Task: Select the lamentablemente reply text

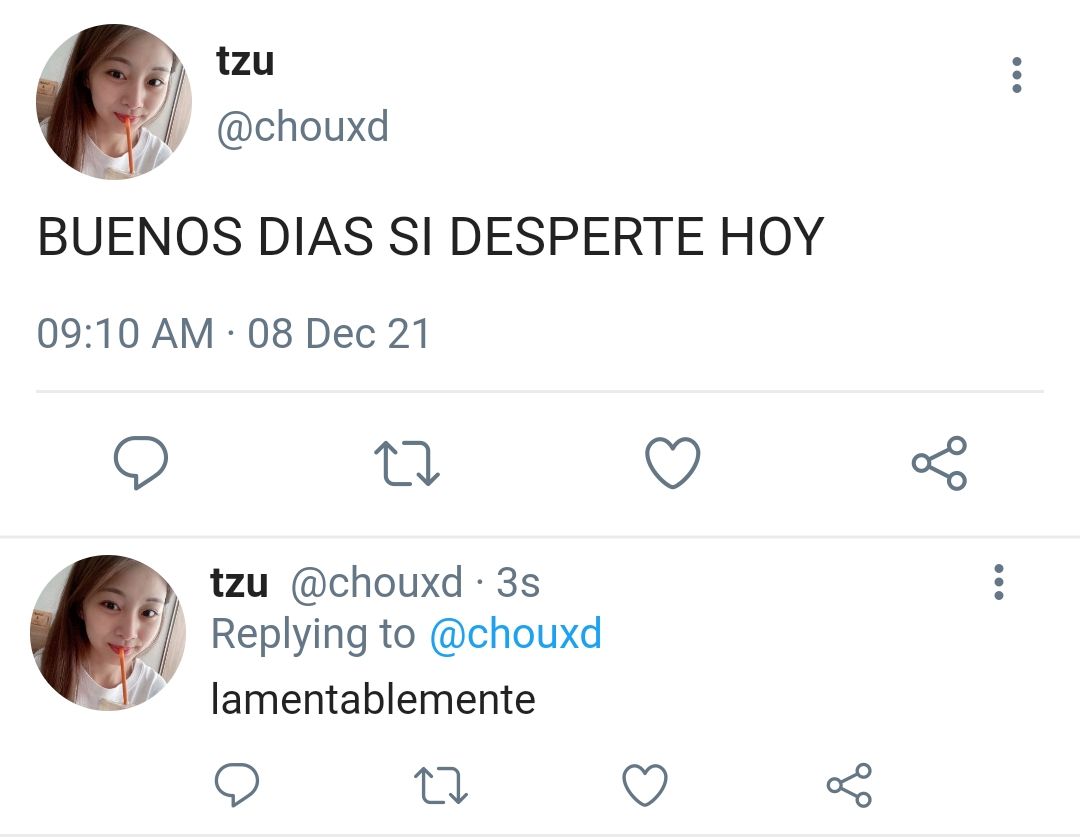Action: [373, 699]
